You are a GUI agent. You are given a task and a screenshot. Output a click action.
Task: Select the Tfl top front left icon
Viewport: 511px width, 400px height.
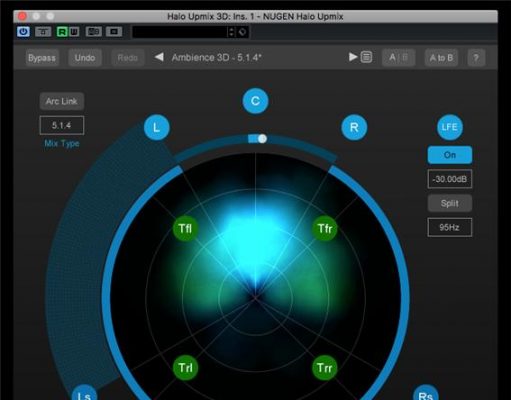(185, 228)
